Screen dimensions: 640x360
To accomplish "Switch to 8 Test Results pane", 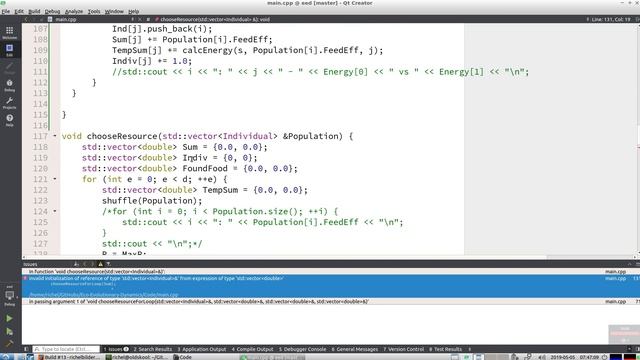I will click(445, 349).
